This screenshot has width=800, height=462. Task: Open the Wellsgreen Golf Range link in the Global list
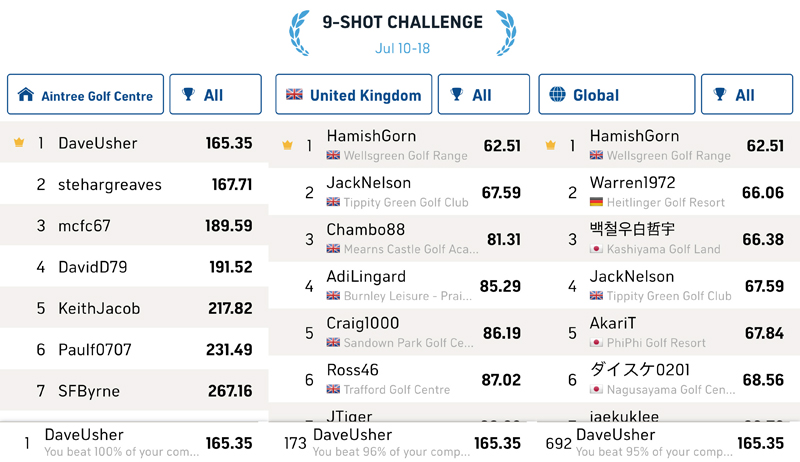668,156
